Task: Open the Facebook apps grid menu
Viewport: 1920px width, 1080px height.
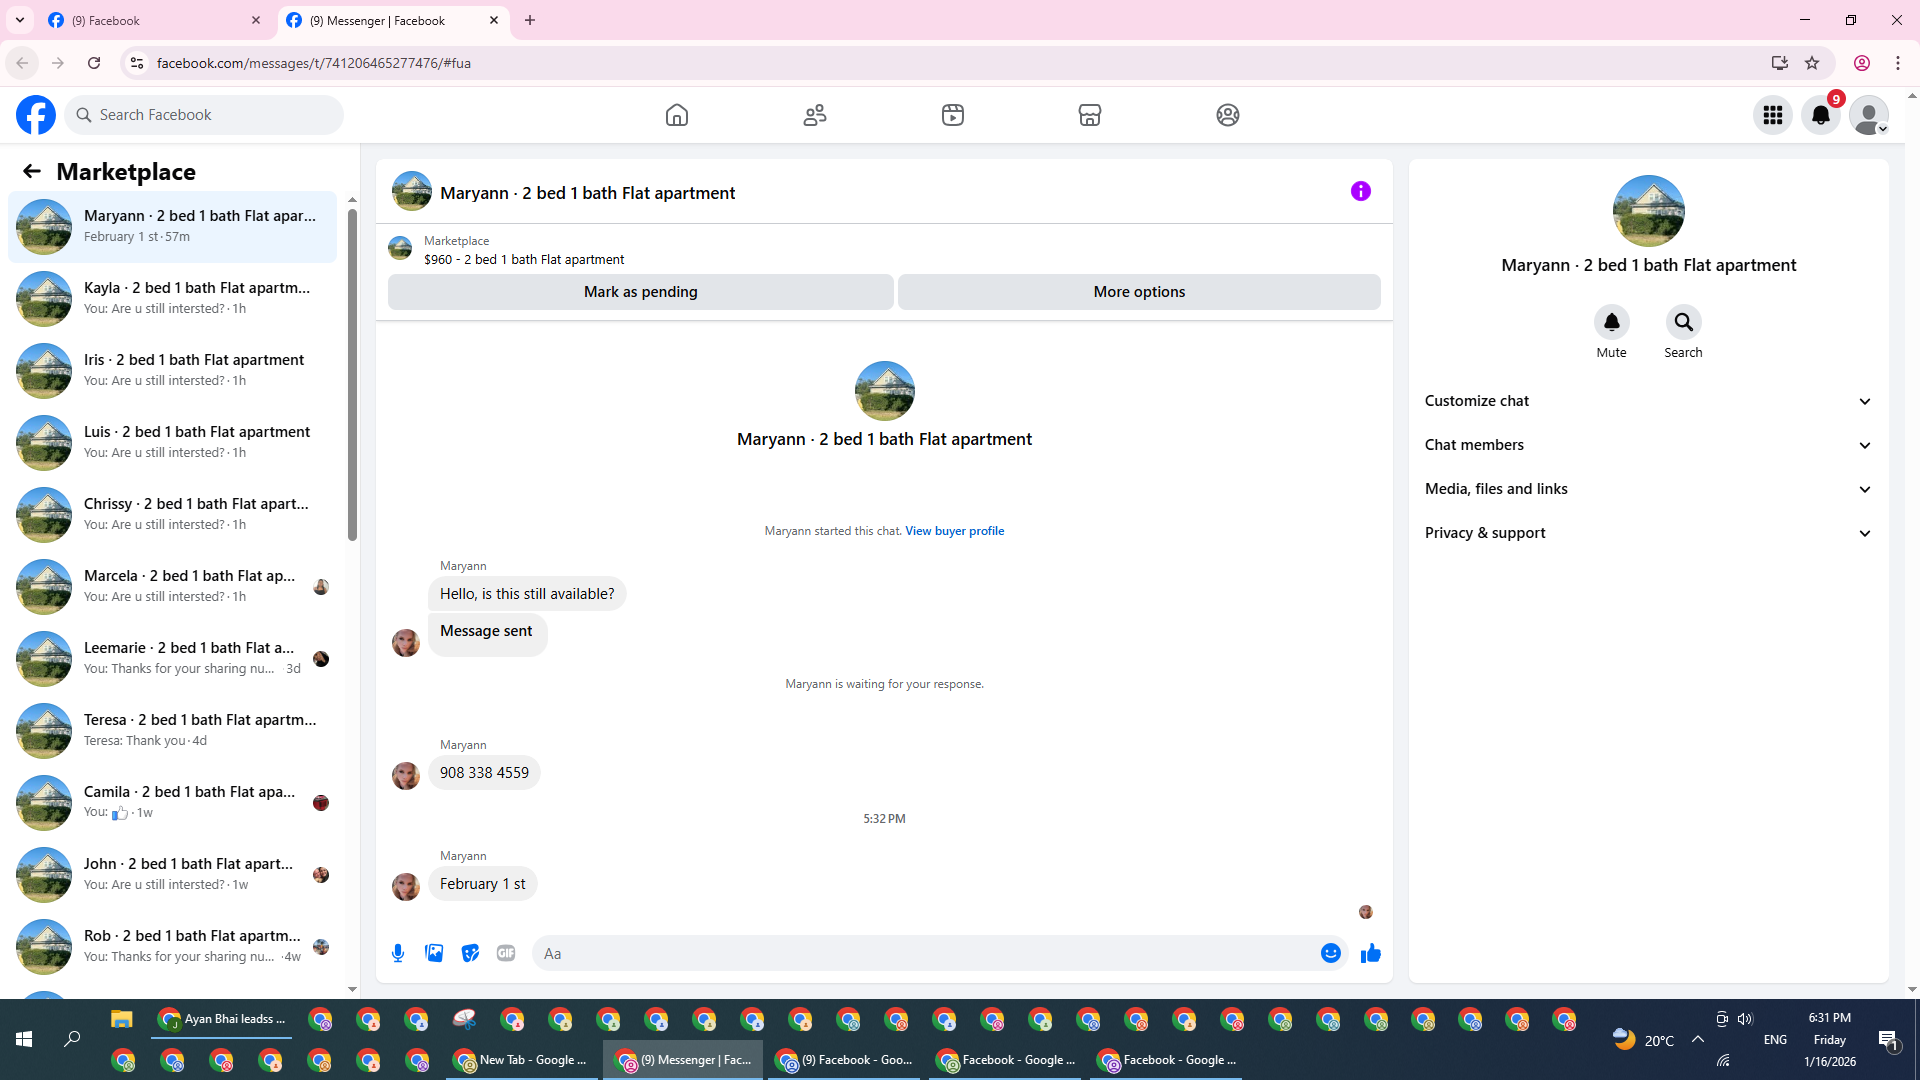Action: coord(1772,115)
